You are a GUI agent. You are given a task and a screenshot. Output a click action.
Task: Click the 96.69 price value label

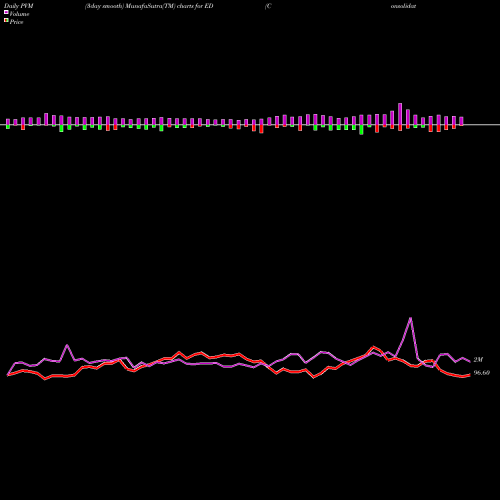(482, 373)
